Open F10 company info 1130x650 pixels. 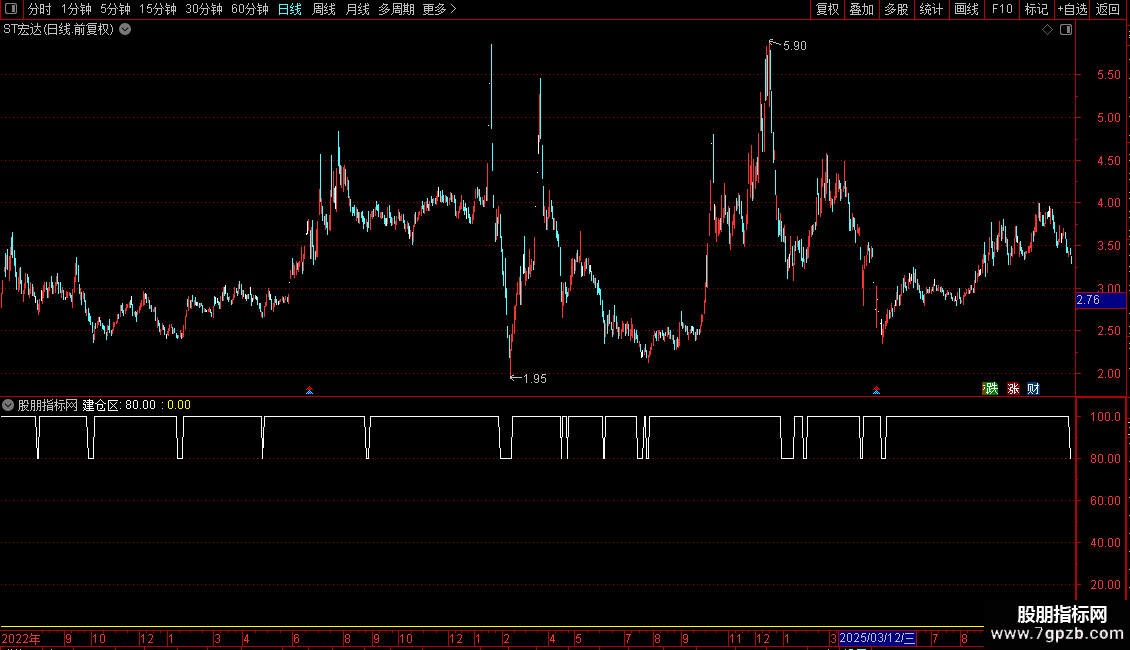[1002, 9]
